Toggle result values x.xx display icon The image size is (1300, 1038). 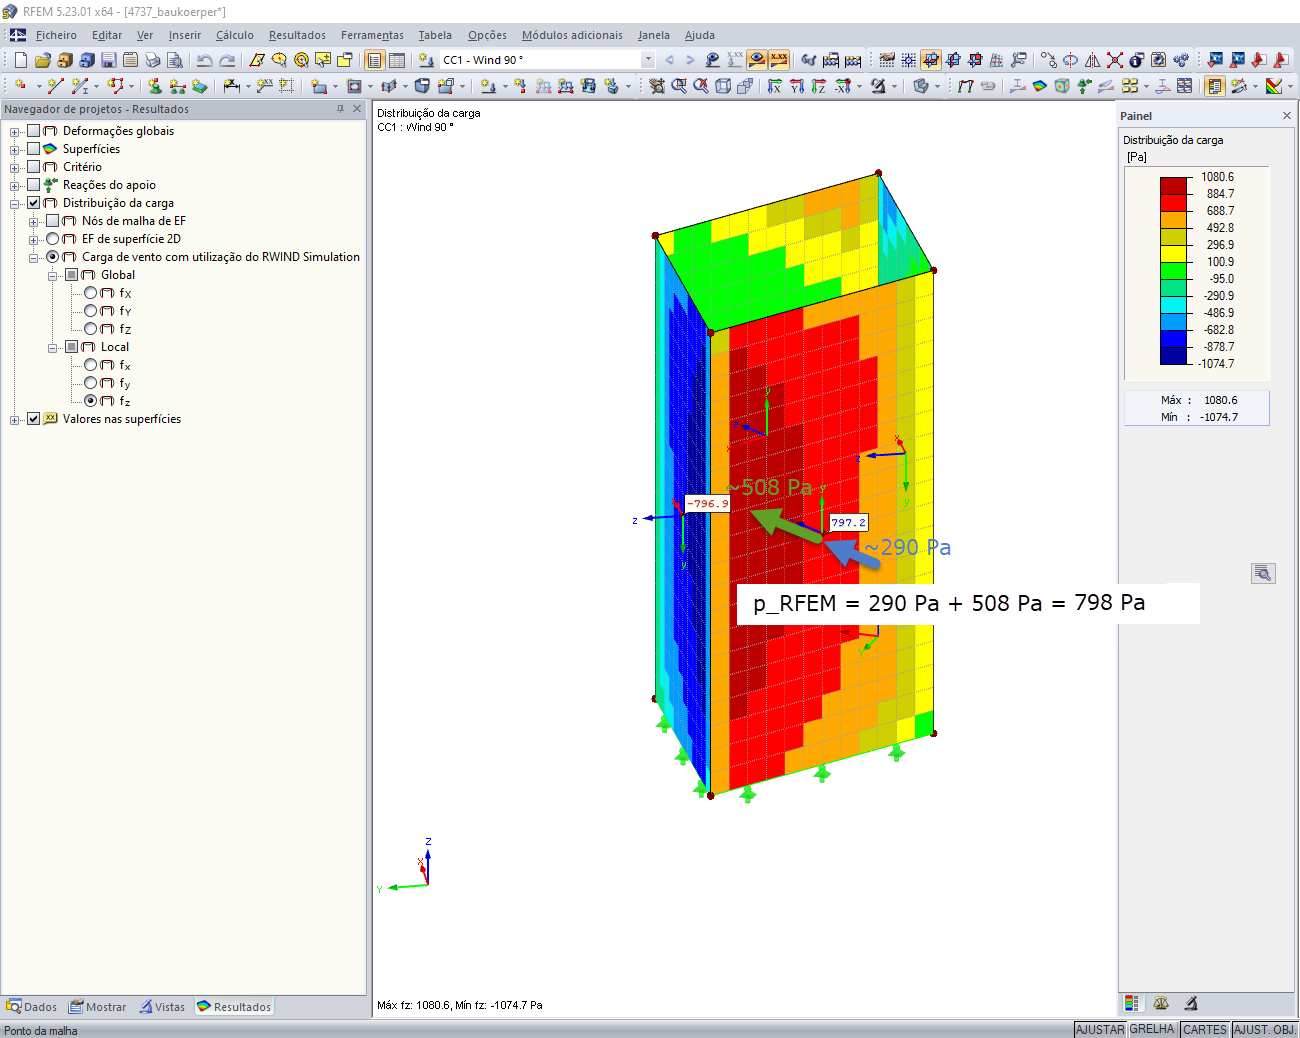coord(779,60)
